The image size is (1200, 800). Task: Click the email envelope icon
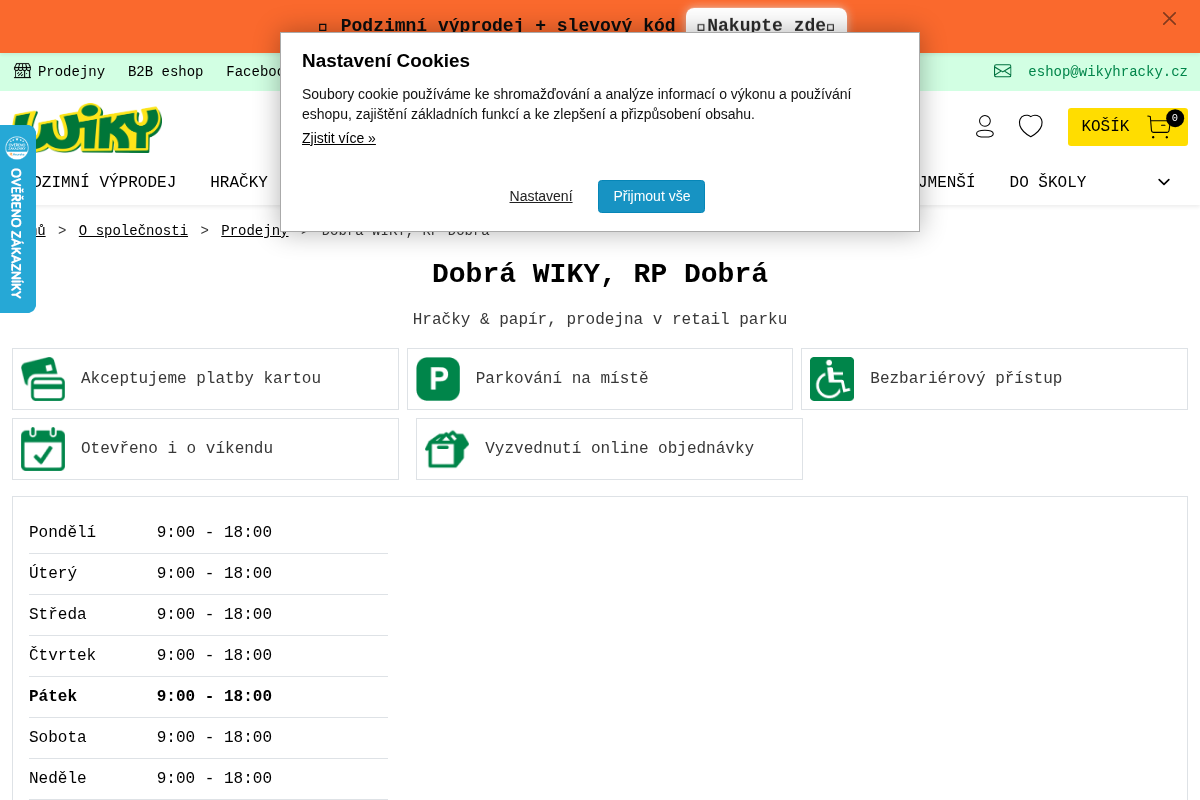pyautogui.click(x=1003, y=71)
